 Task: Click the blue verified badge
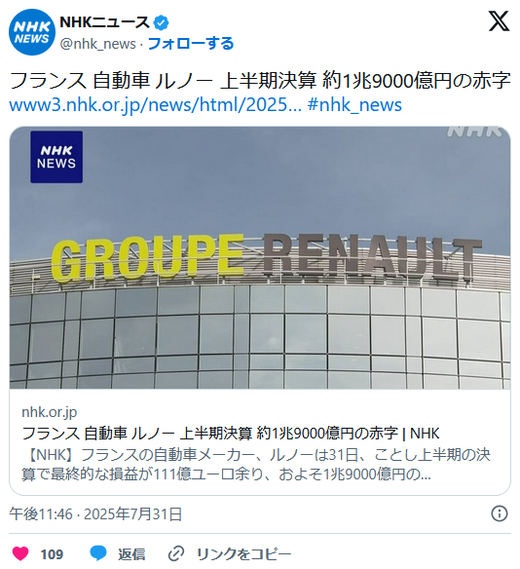[x=161, y=23]
